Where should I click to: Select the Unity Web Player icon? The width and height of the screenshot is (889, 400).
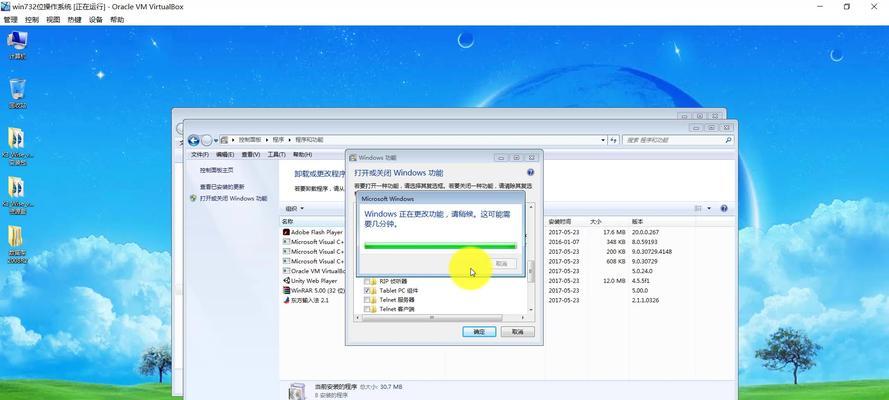click(286, 280)
